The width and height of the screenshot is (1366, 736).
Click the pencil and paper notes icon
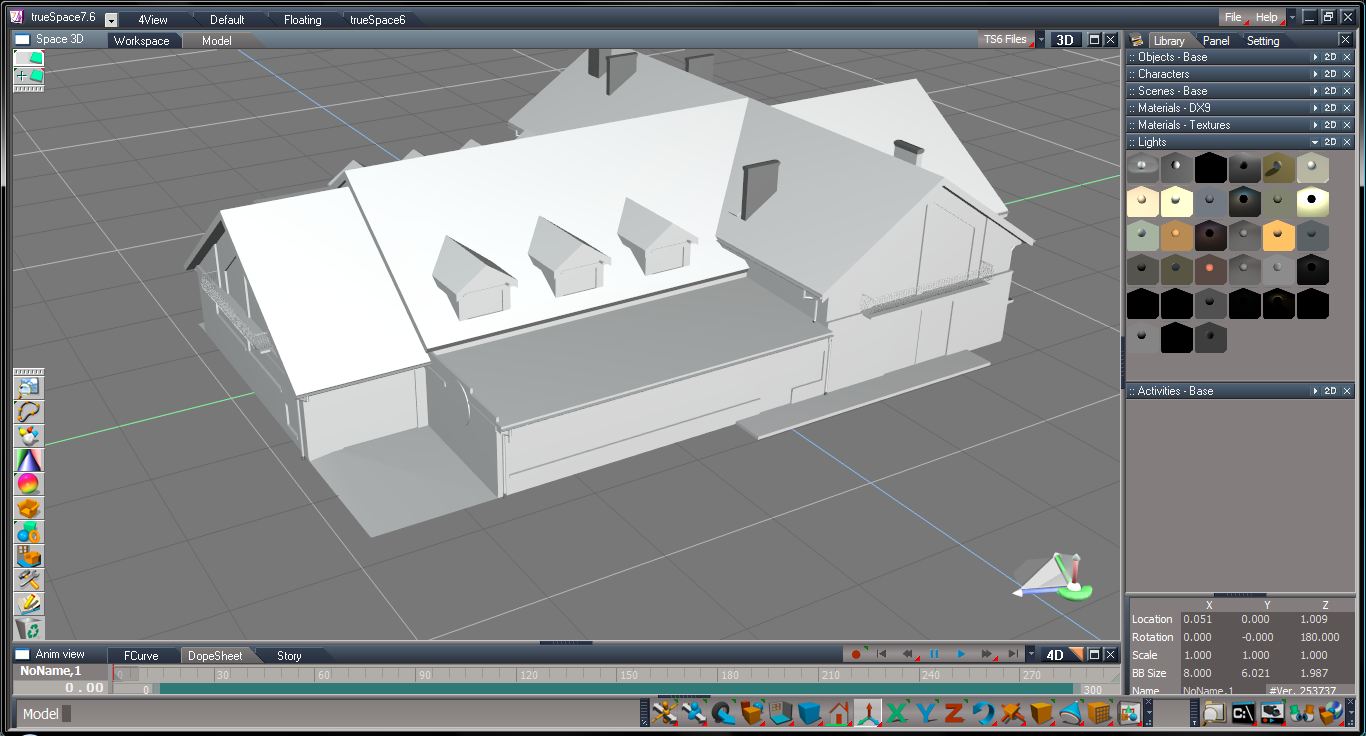(x=28, y=604)
